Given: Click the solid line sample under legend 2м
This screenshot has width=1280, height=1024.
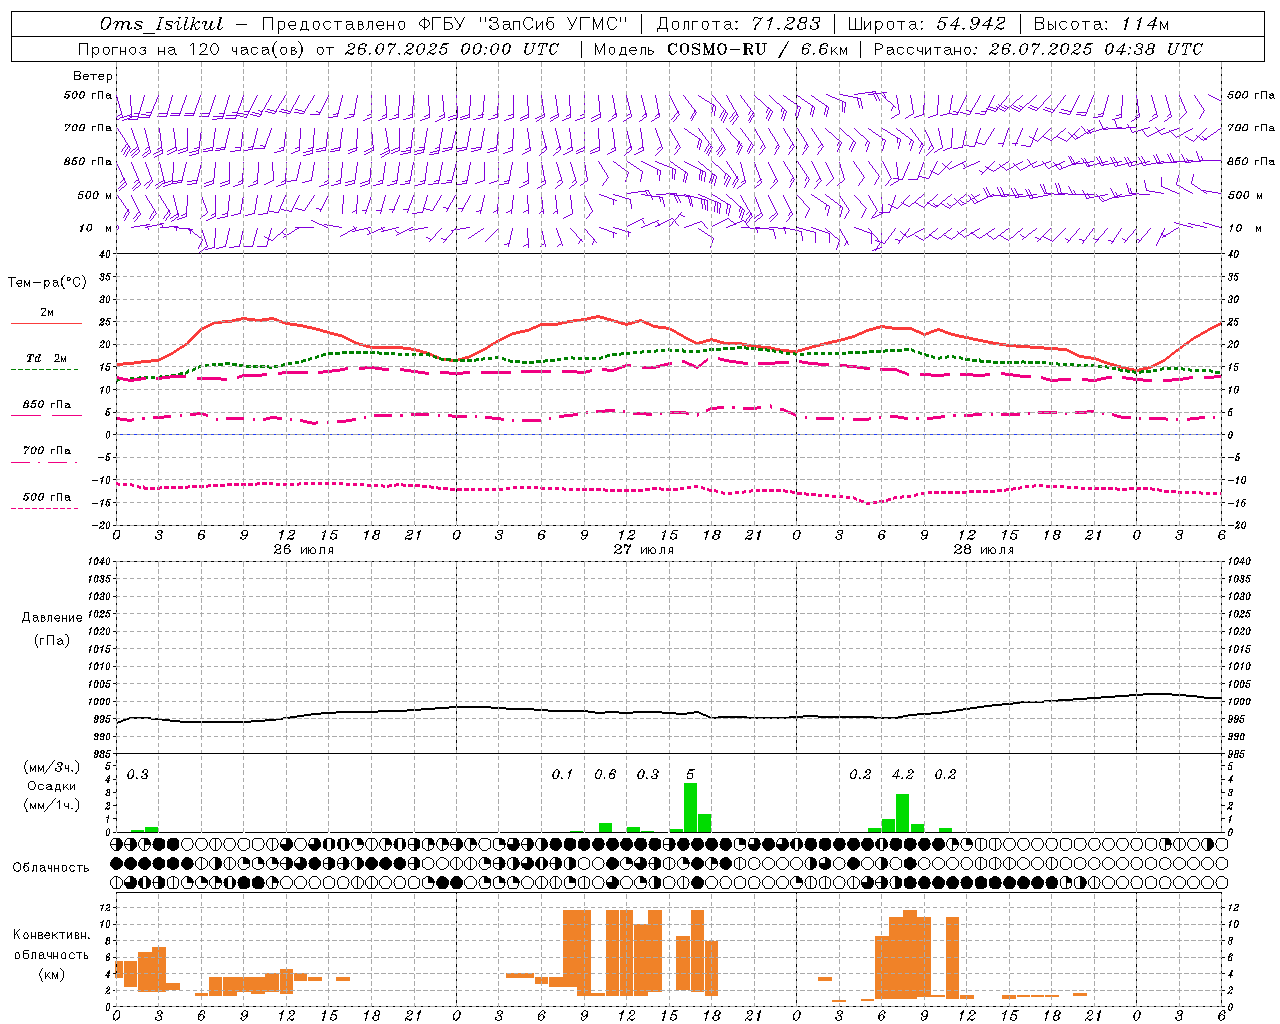Looking at the screenshot, I should click(x=46, y=324).
